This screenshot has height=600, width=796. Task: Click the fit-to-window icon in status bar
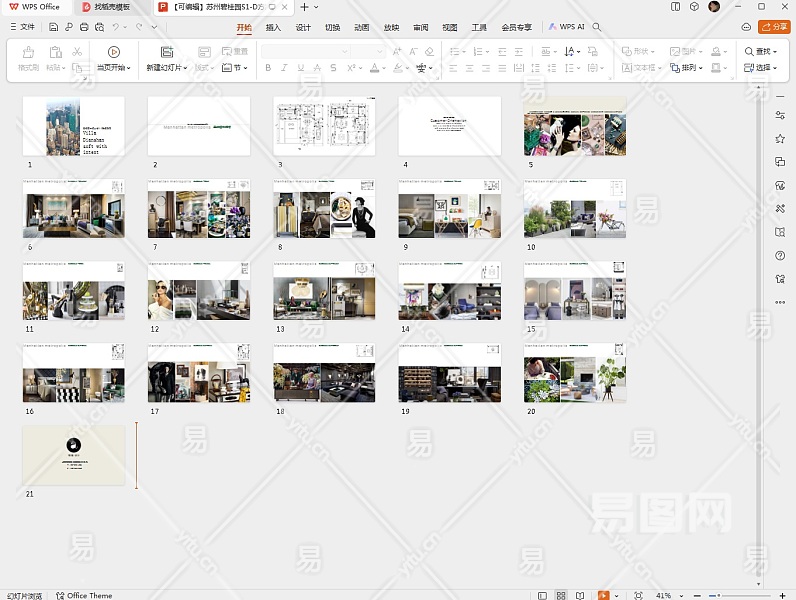(638, 595)
